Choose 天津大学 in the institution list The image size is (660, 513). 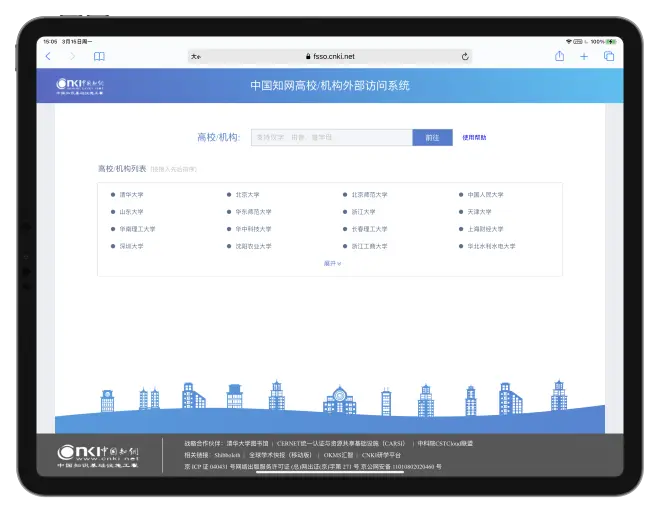point(479,212)
